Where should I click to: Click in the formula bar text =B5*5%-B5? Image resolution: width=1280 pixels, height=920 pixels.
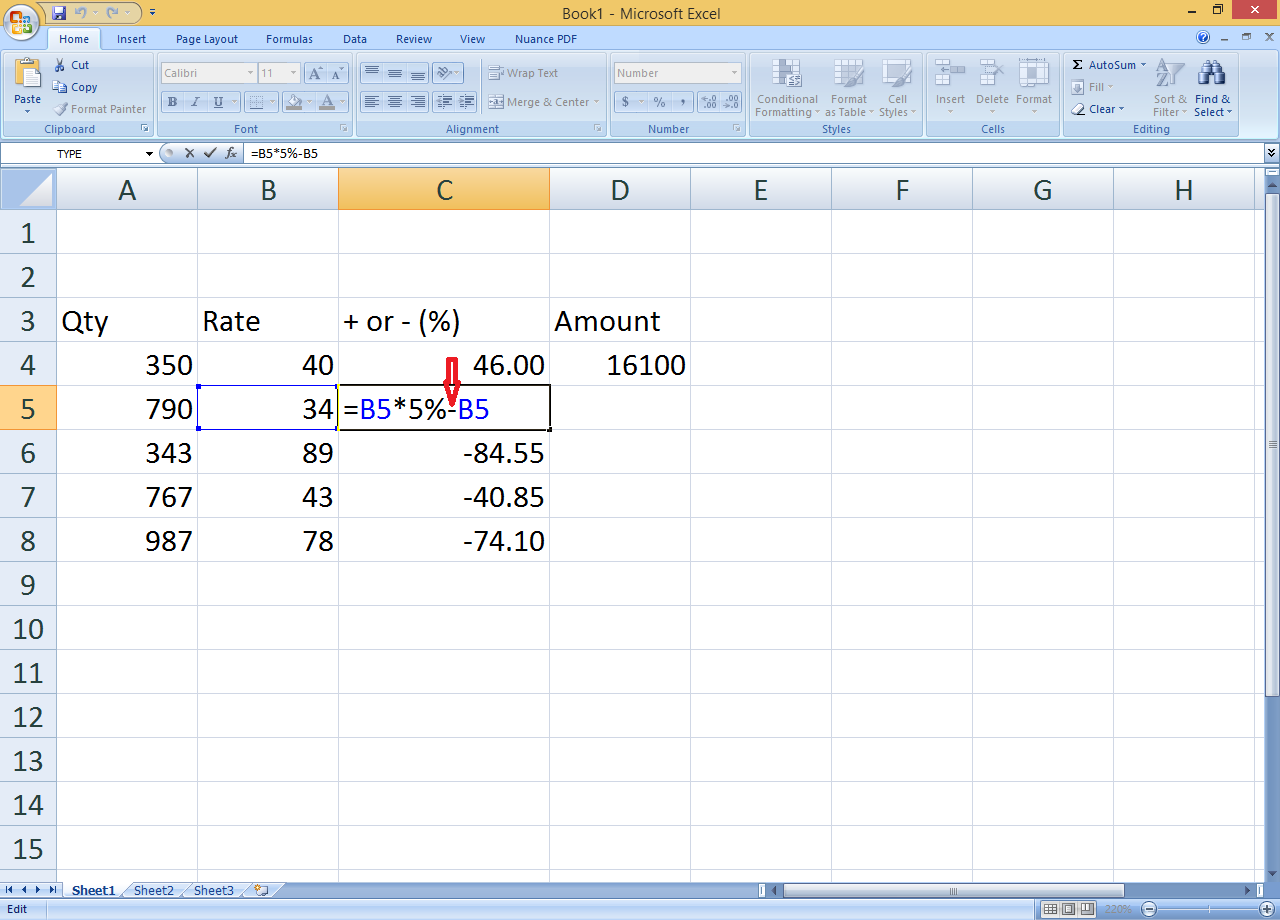click(285, 154)
